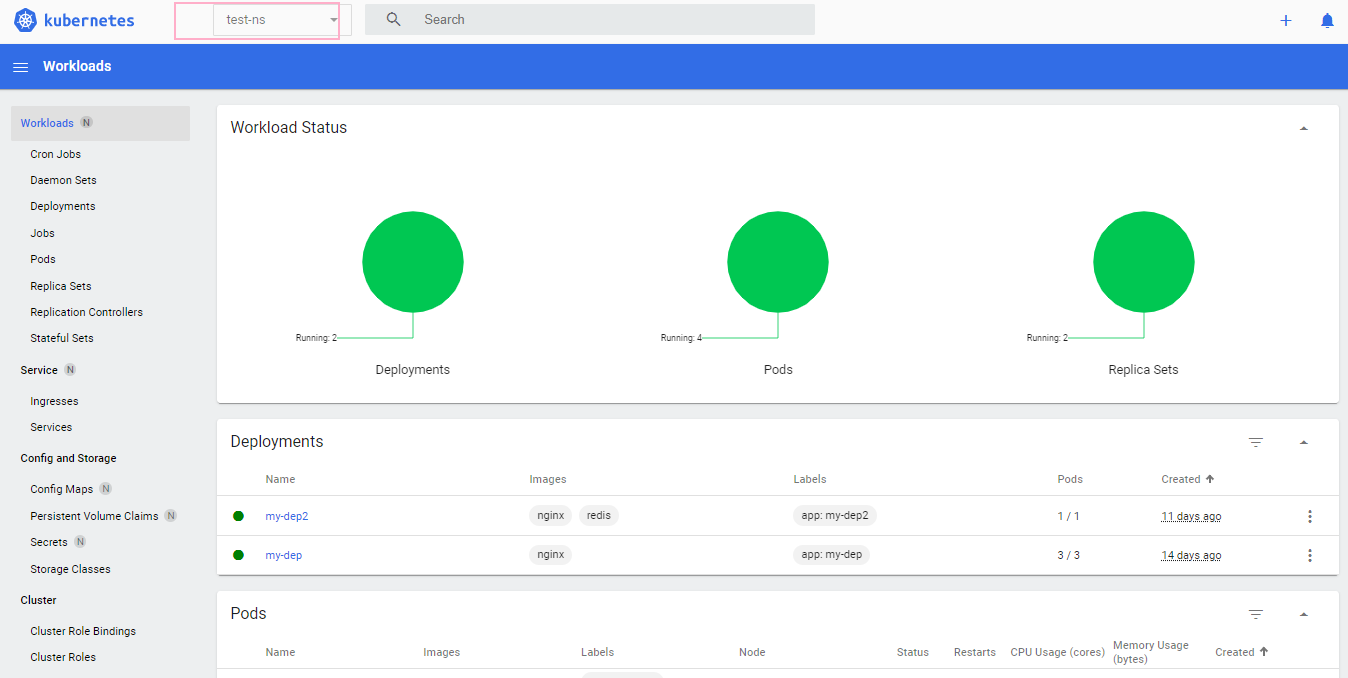This screenshot has height=678, width=1348.
Task: Open the hamburger navigation menu icon
Action: (20, 66)
